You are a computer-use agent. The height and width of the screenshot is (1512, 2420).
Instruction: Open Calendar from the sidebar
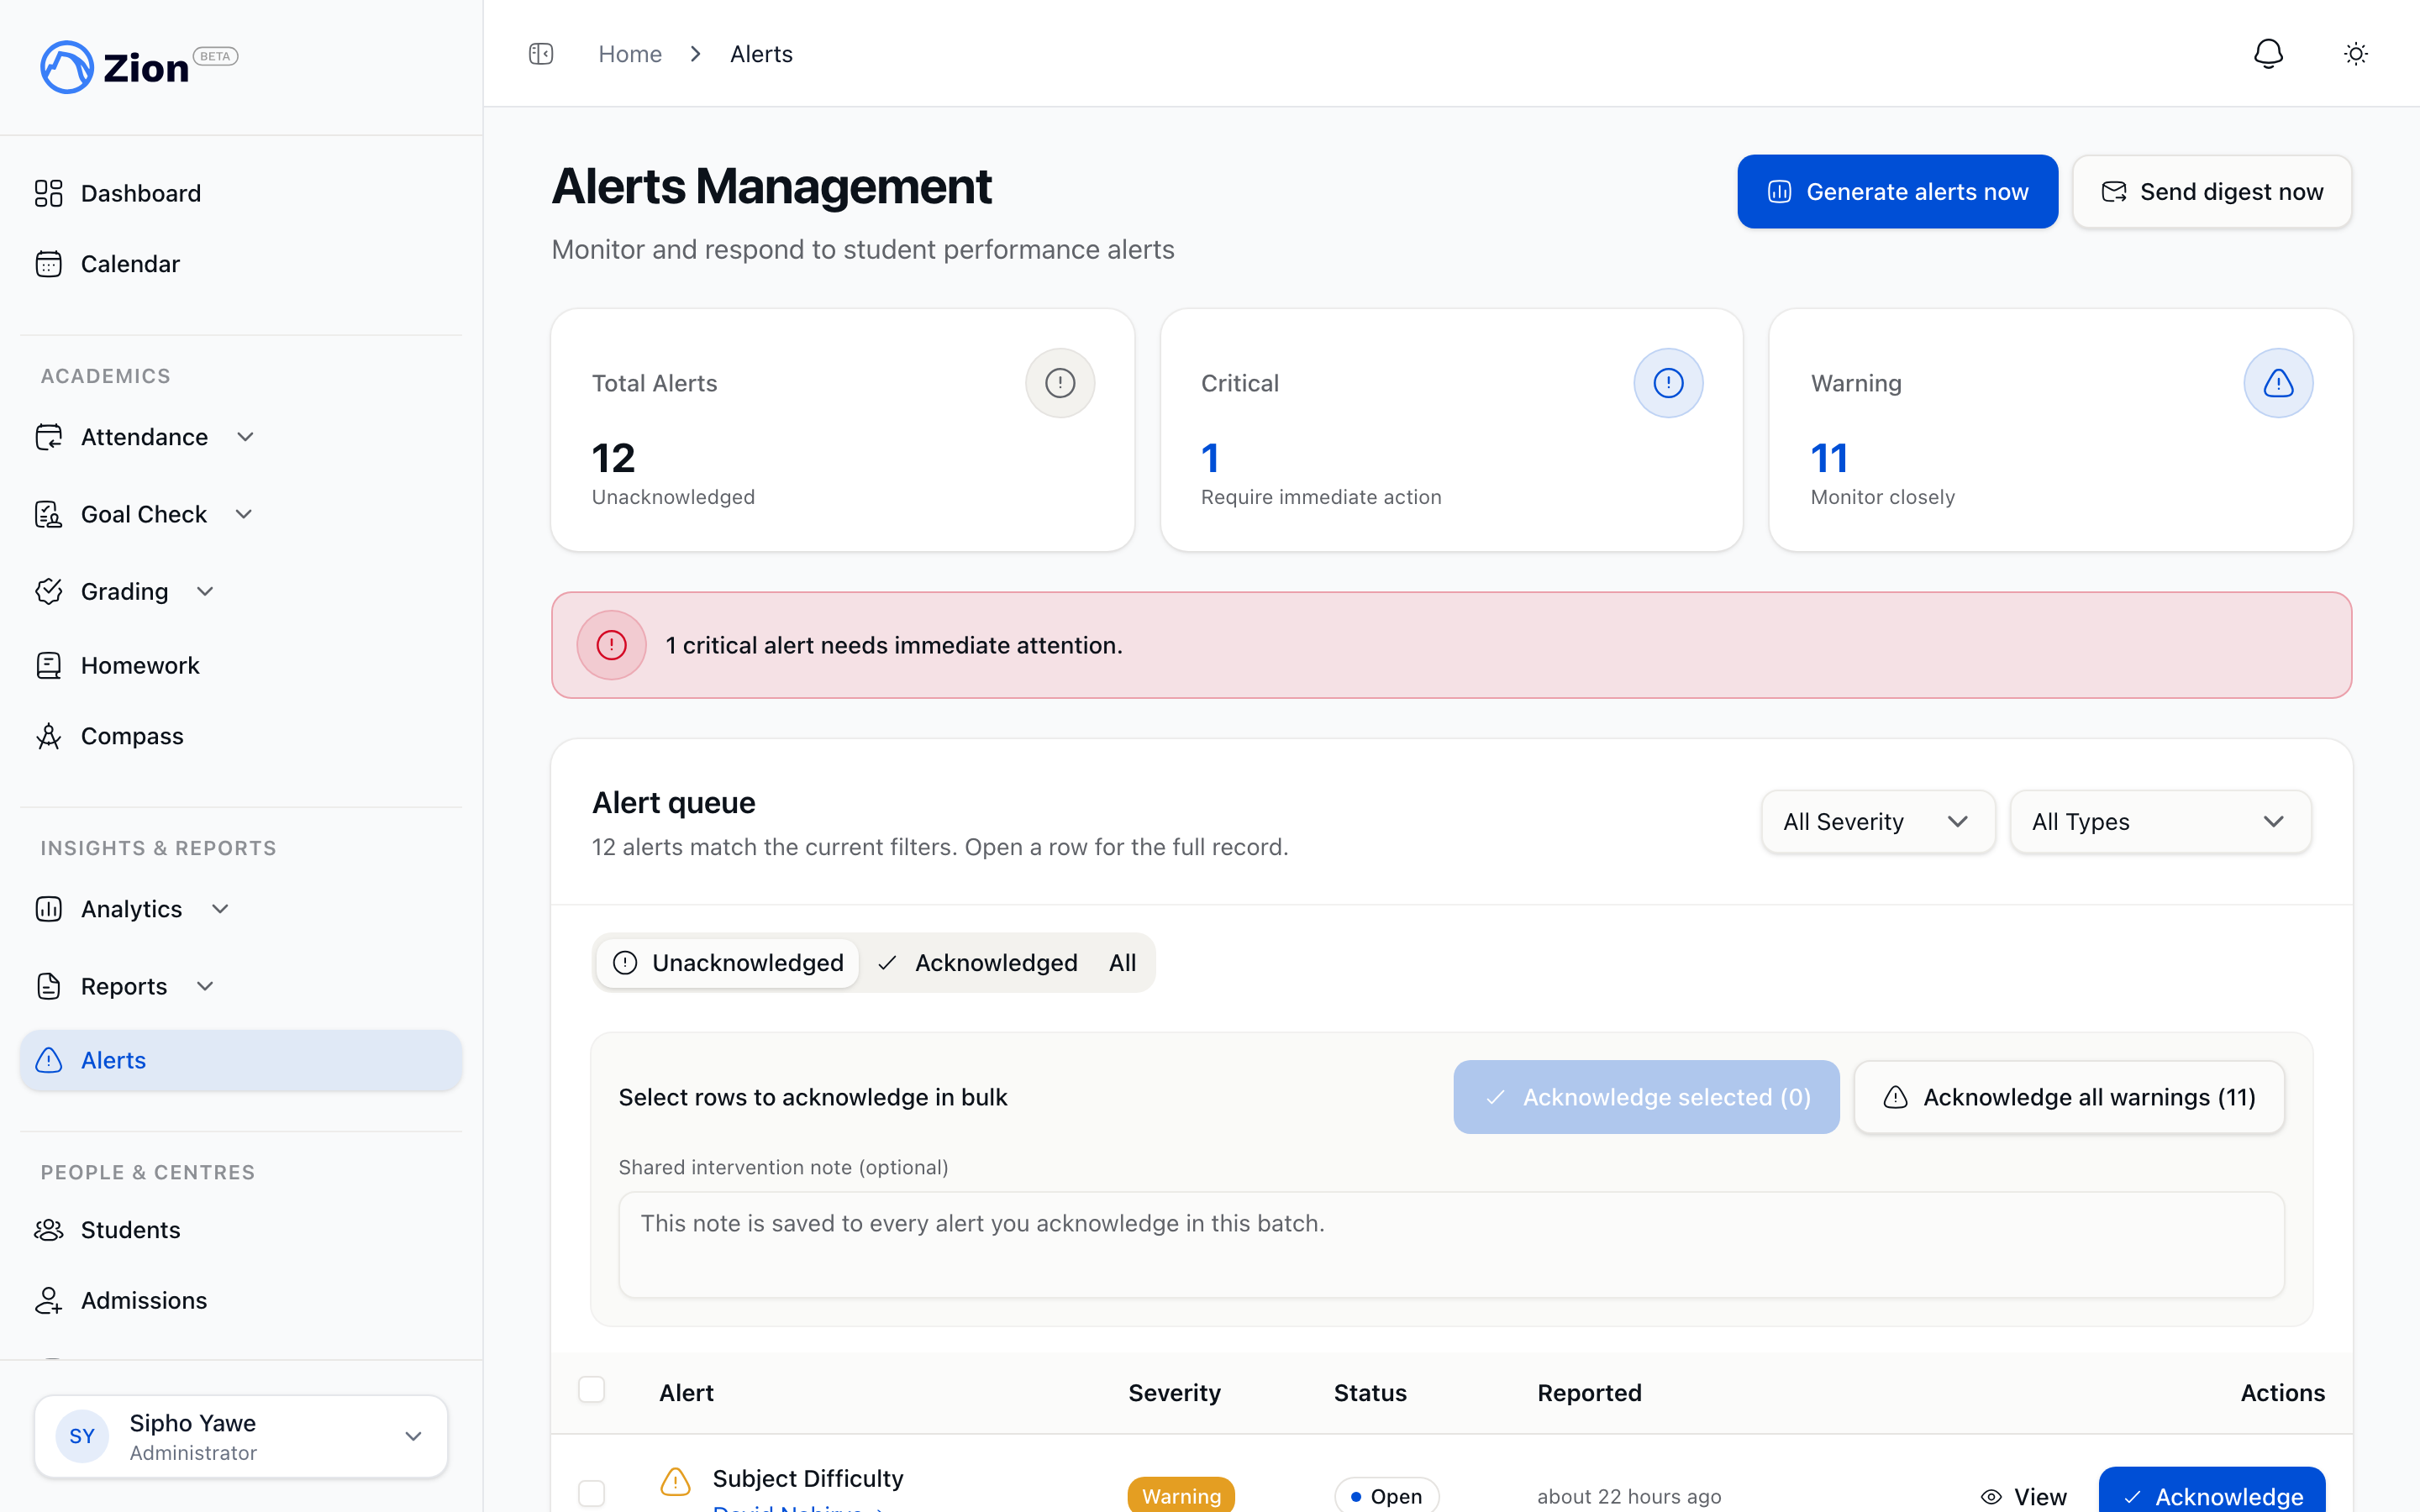point(241,264)
